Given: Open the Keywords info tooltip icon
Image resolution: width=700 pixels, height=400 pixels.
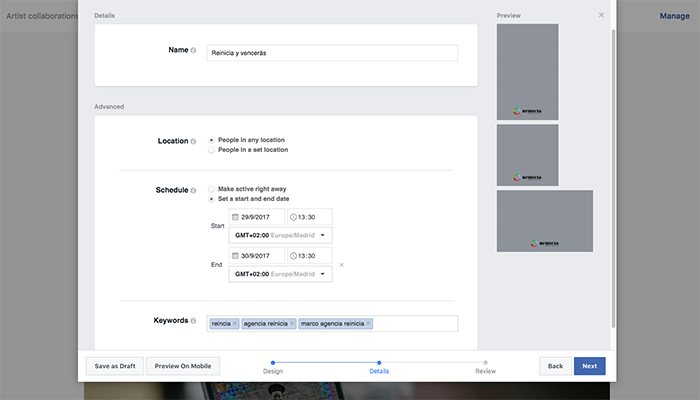Looking at the screenshot, I should tap(193, 321).
